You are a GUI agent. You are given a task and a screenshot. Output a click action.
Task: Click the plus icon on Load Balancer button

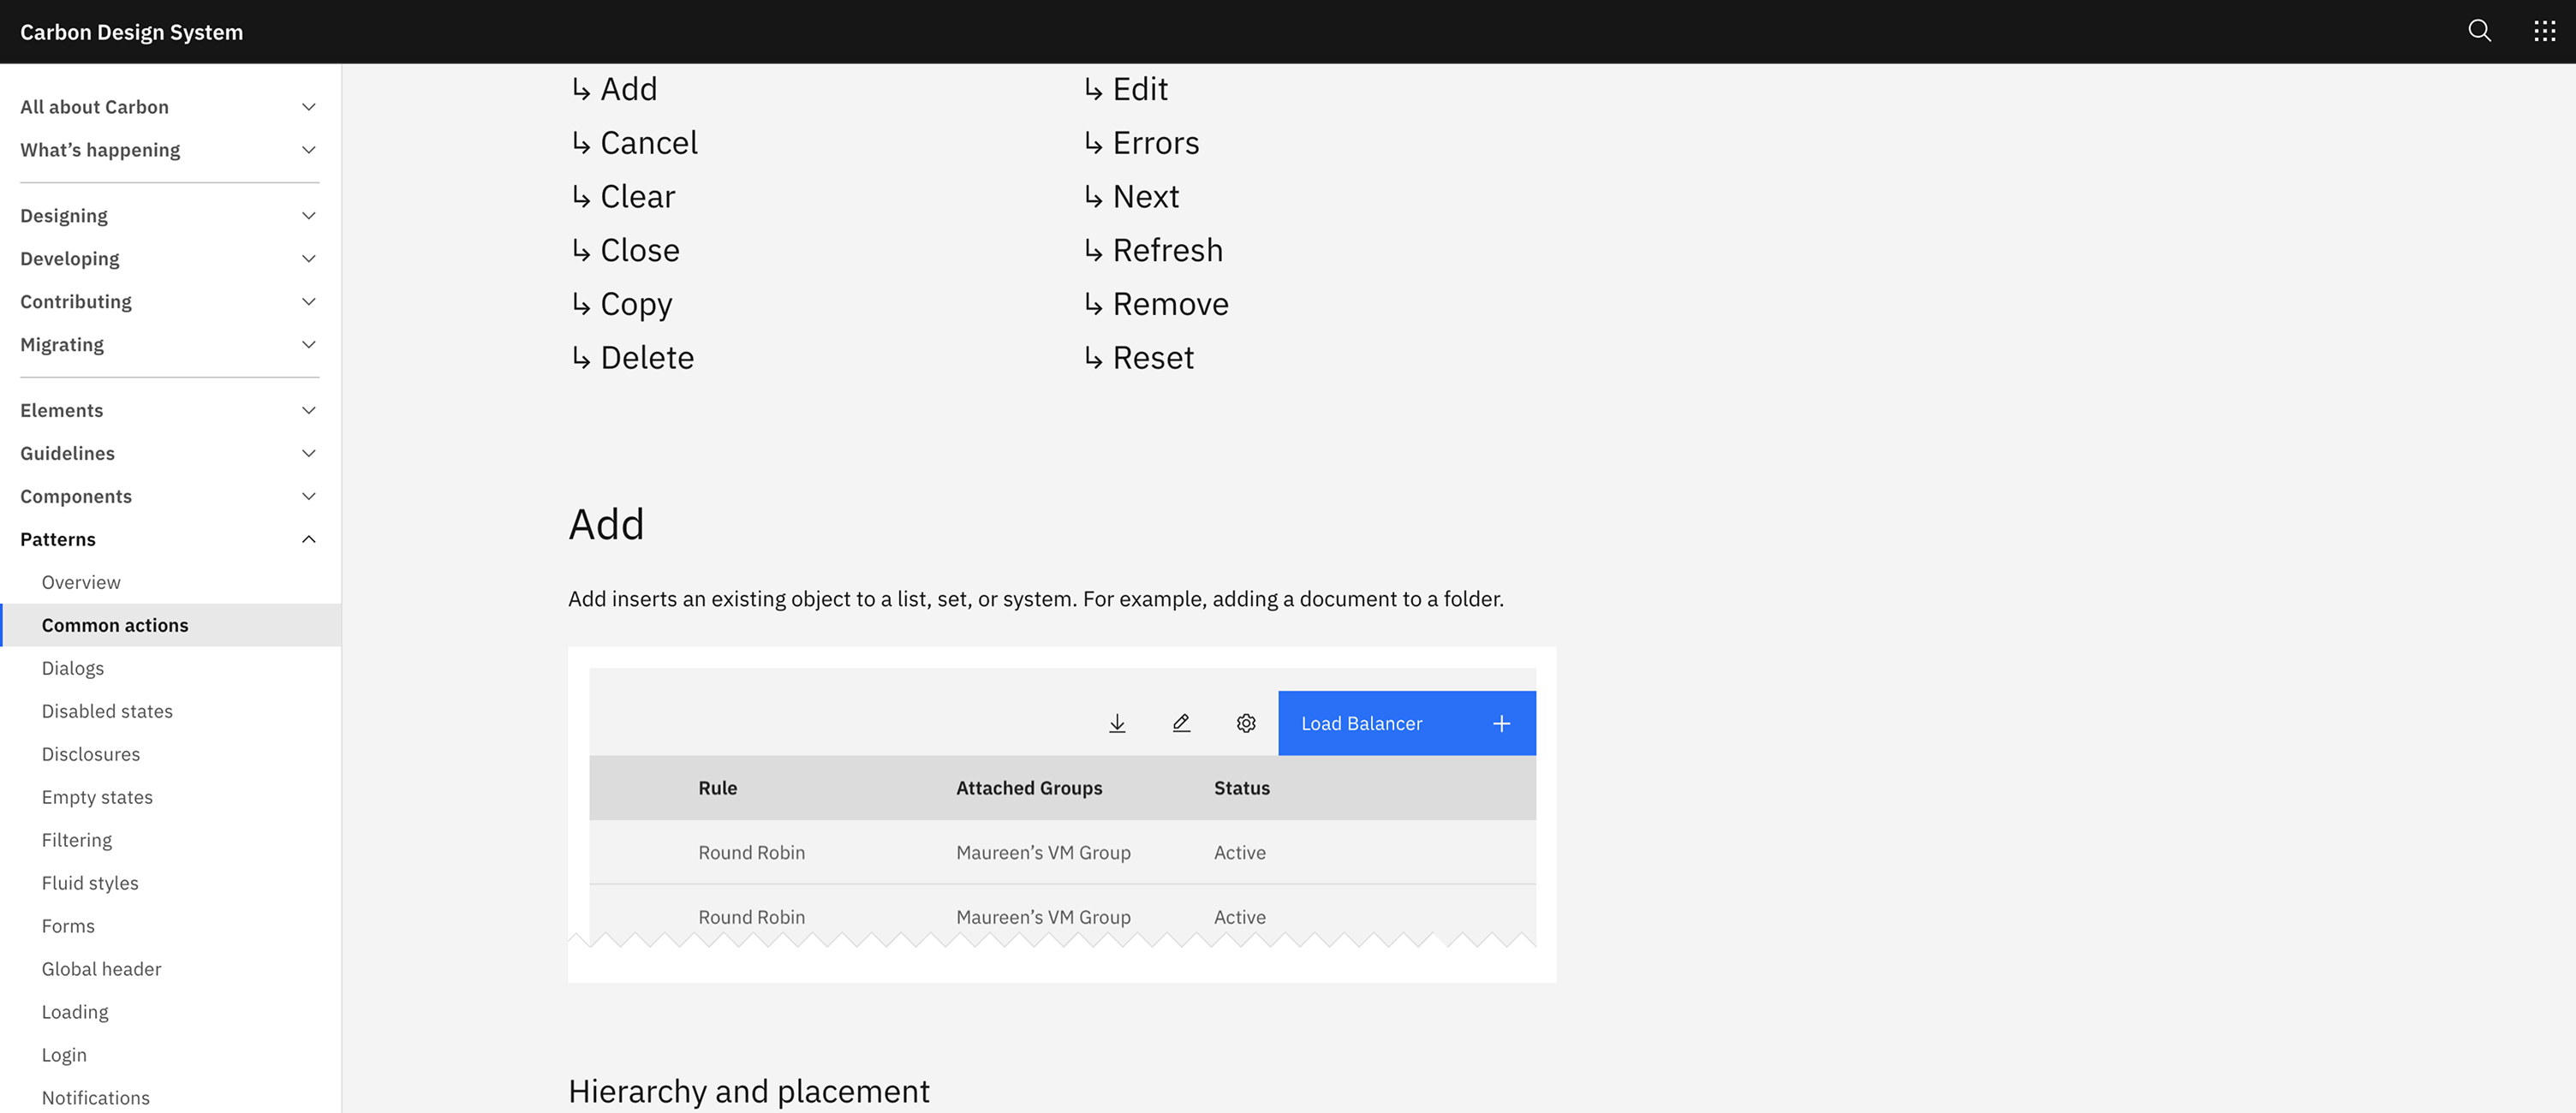coord(1501,723)
